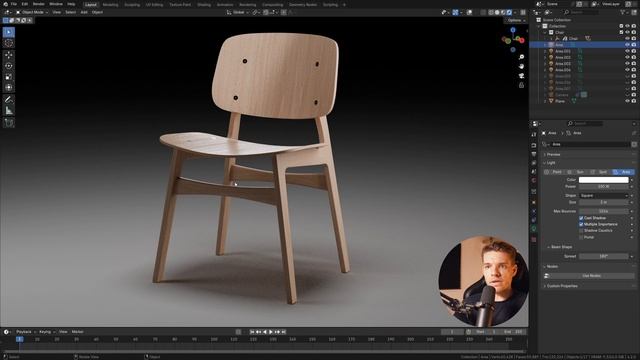
Task: Switch to the UV Editing workspace tab
Action: tap(154, 4)
